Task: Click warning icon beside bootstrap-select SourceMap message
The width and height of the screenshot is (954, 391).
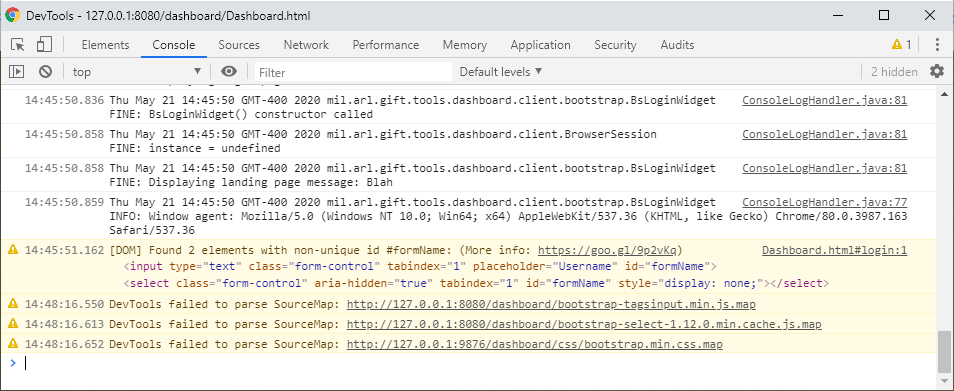Action: [x=13, y=324]
